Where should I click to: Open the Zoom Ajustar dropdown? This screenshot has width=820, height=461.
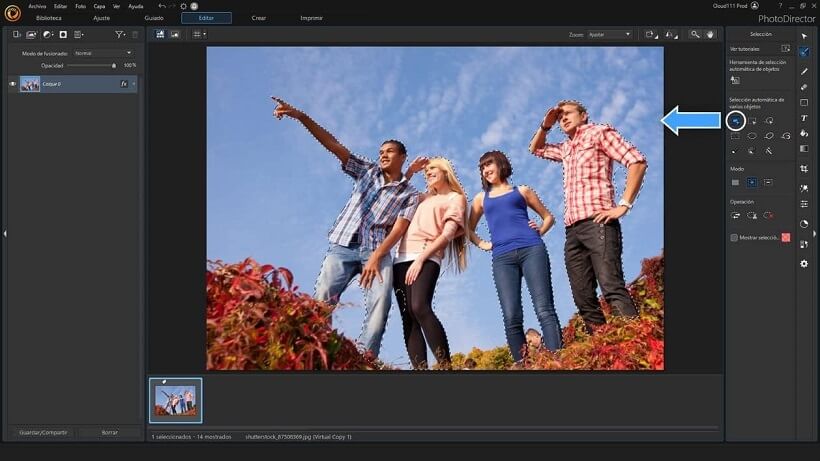point(610,34)
